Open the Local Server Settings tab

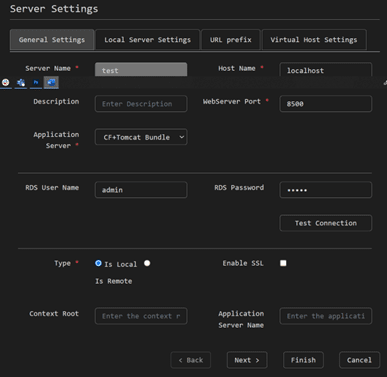pos(147,40)
